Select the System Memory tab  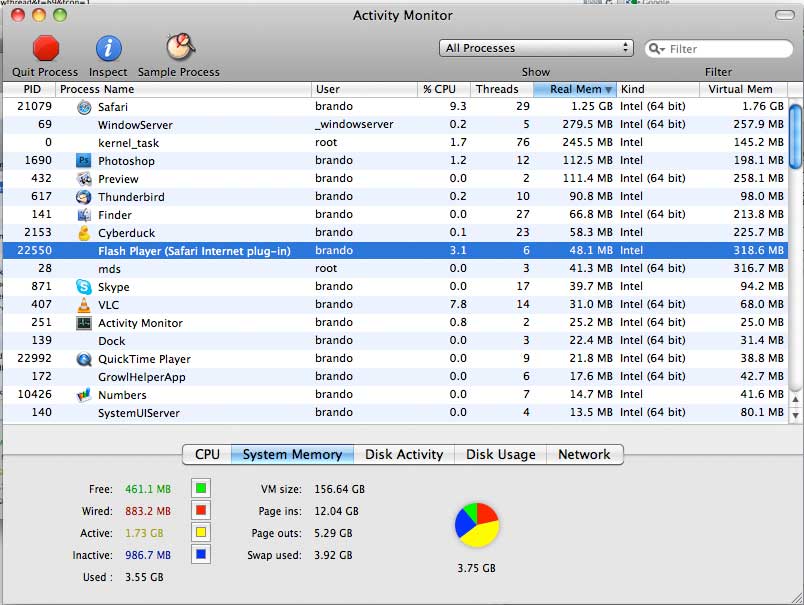(292, 455)
